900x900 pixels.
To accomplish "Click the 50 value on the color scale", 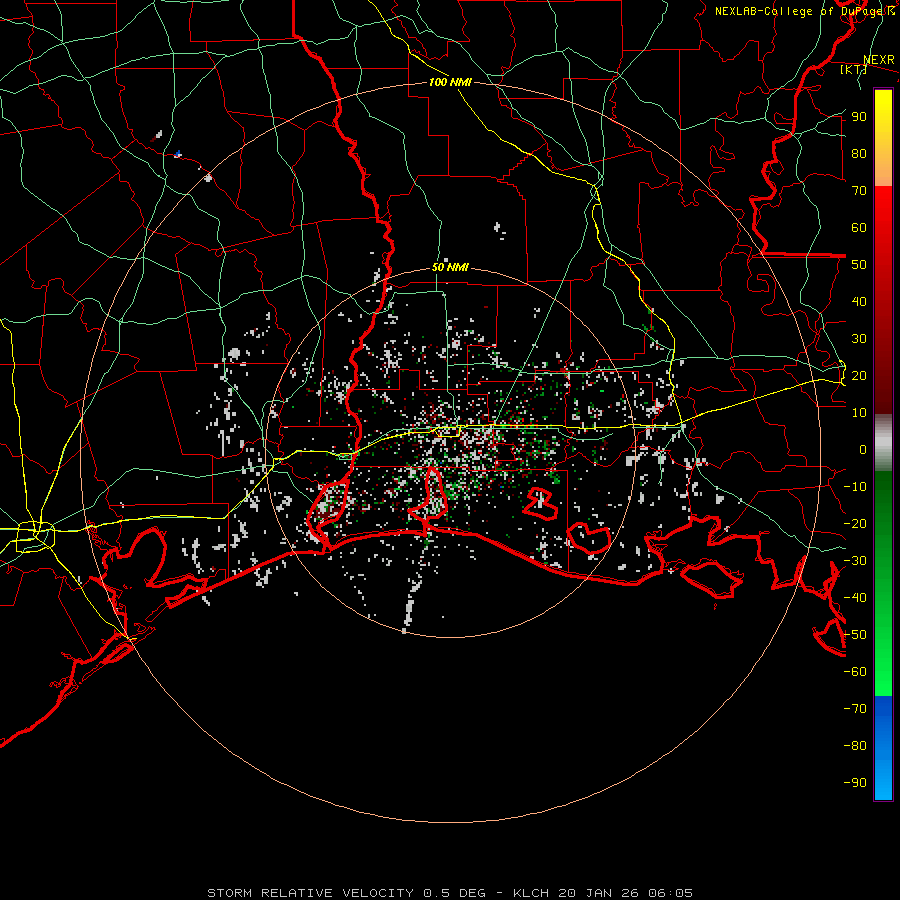I will [x=859, y=265].
